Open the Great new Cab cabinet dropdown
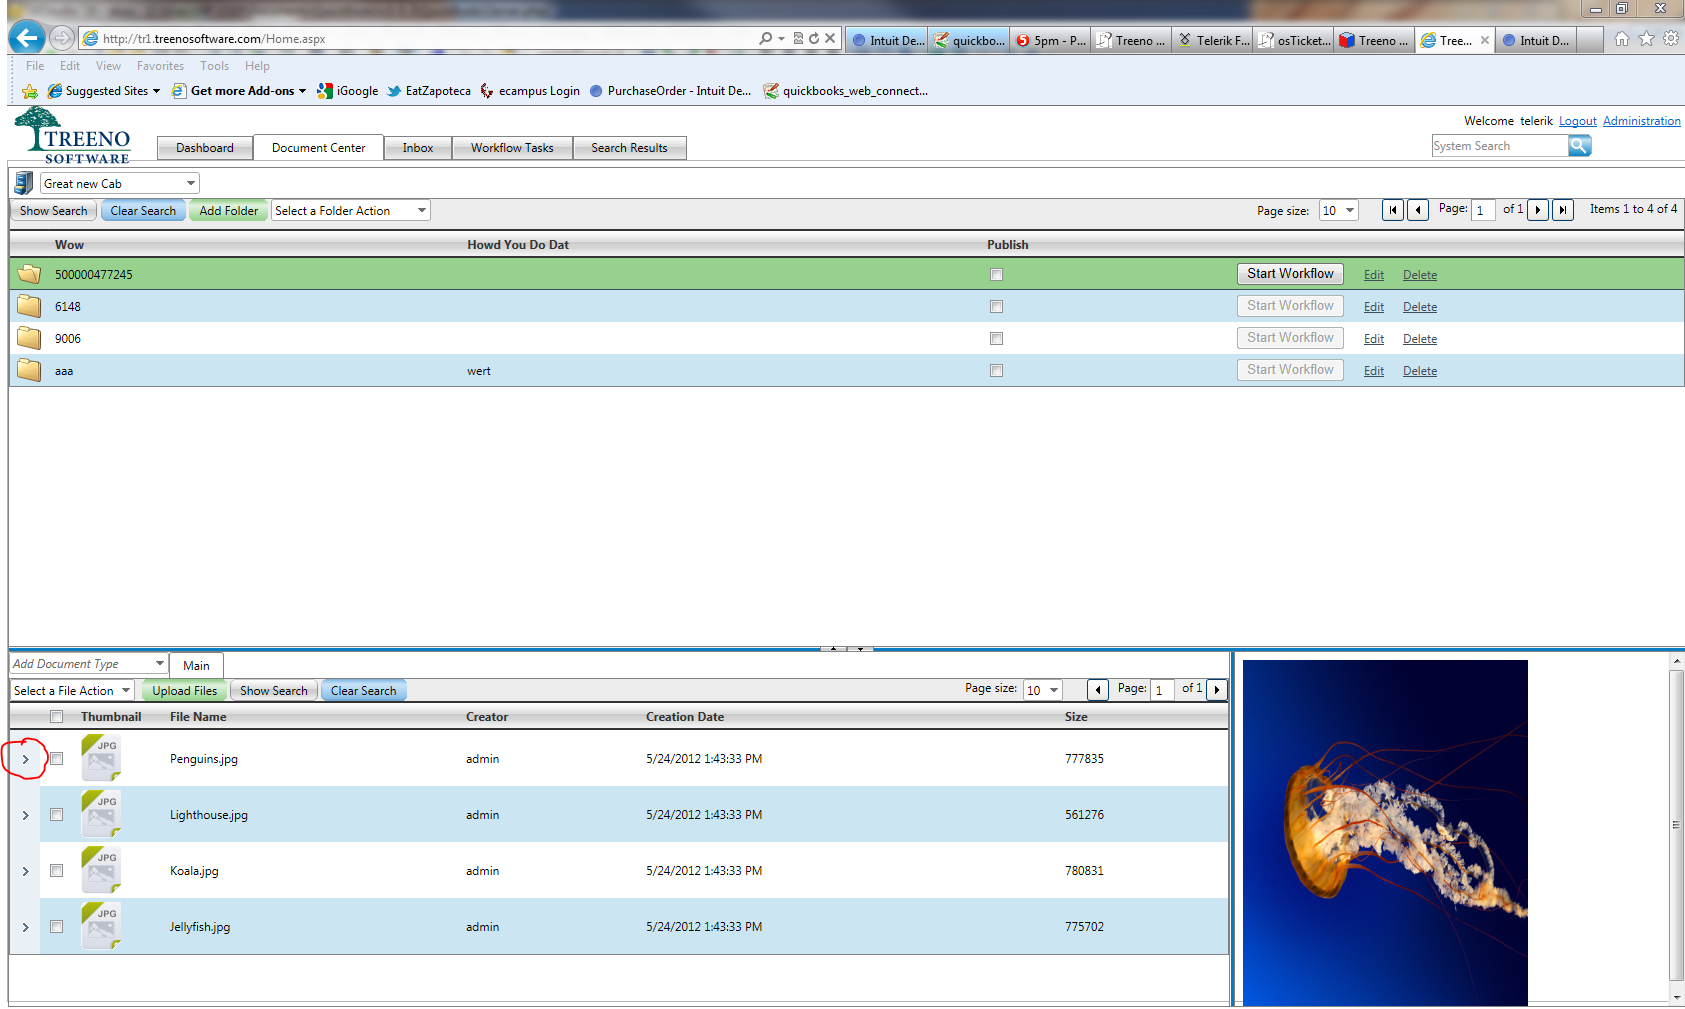The image size is (1685, 1009). pos(120,183)
